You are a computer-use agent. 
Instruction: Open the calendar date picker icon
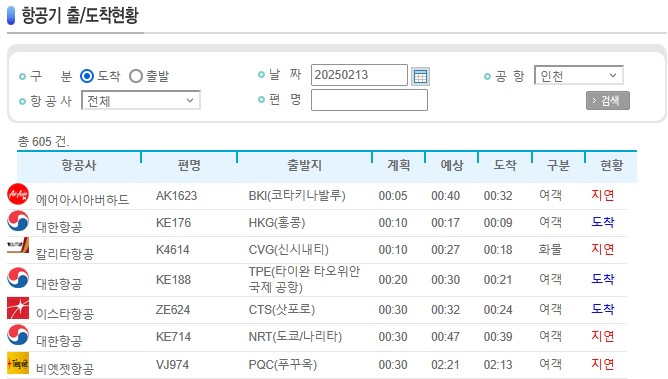[420, 77]
